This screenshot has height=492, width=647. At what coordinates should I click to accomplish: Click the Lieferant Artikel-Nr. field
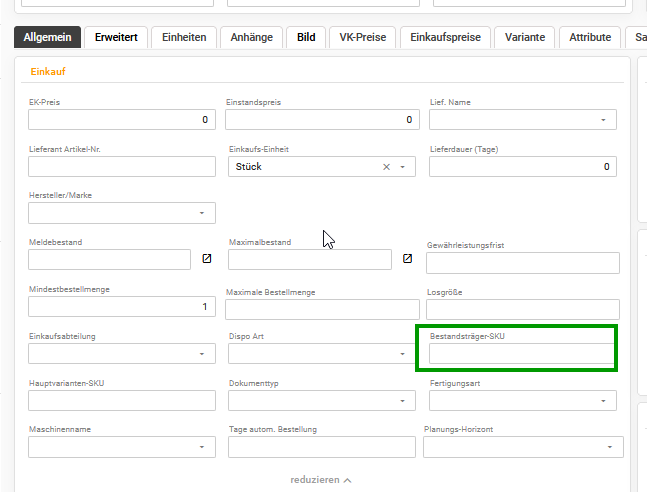click(x=122, y=166)
